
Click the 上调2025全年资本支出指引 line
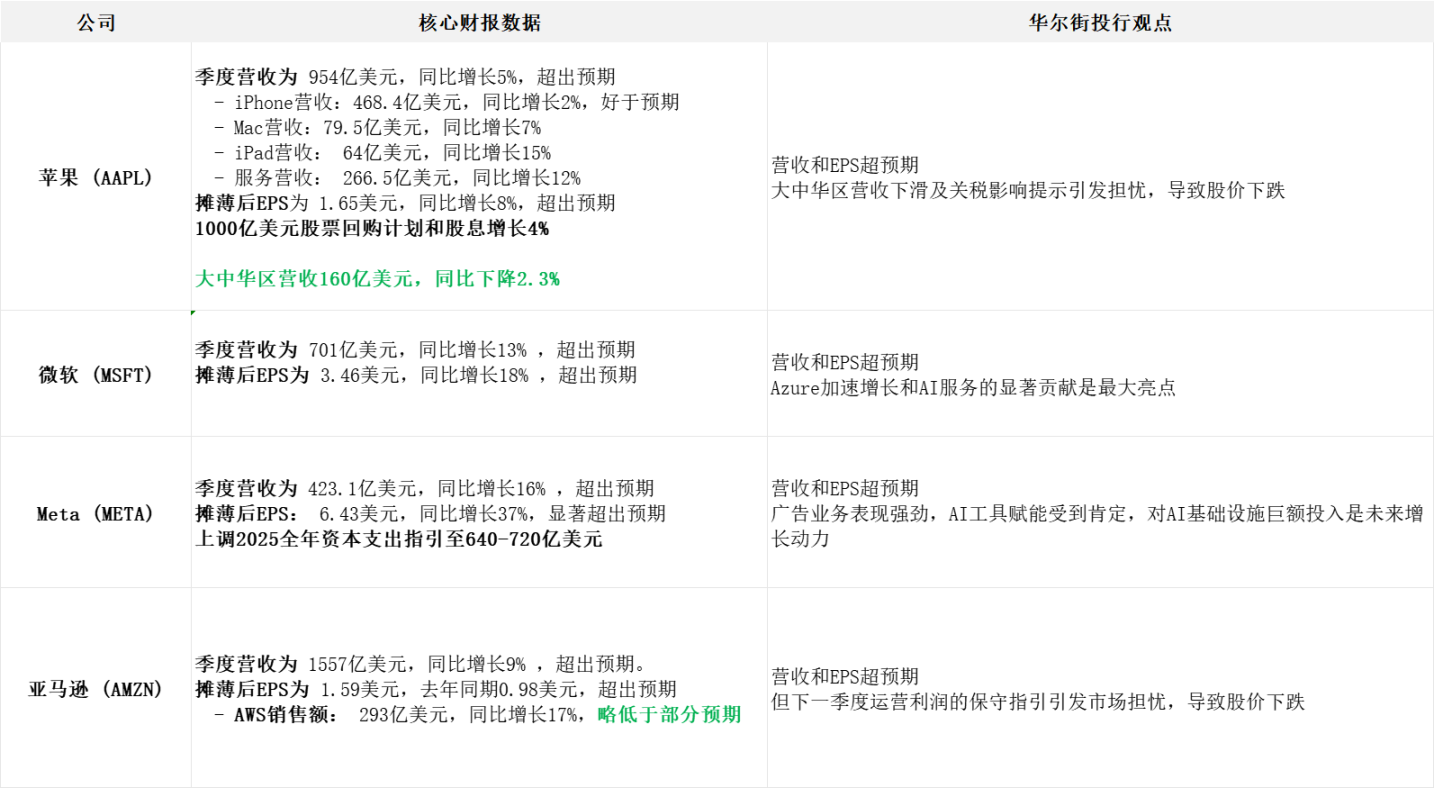coord(399,539)
